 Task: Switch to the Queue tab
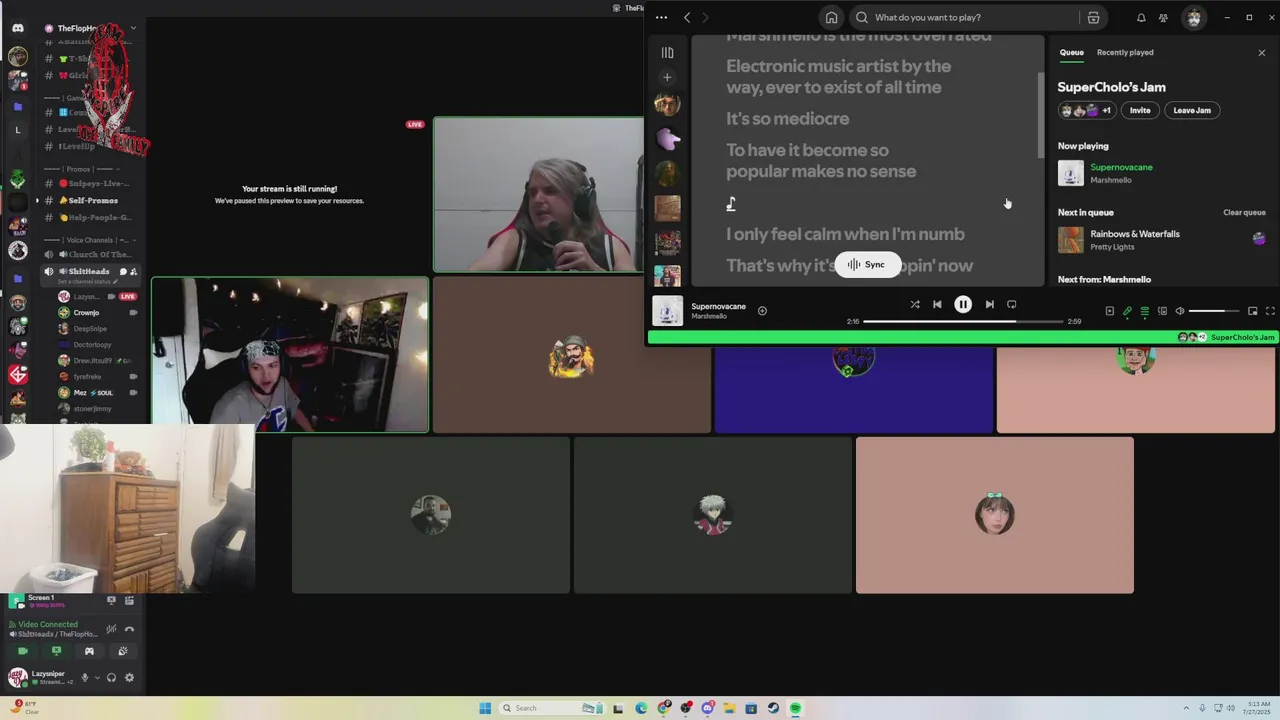[x=1071, y=52]
